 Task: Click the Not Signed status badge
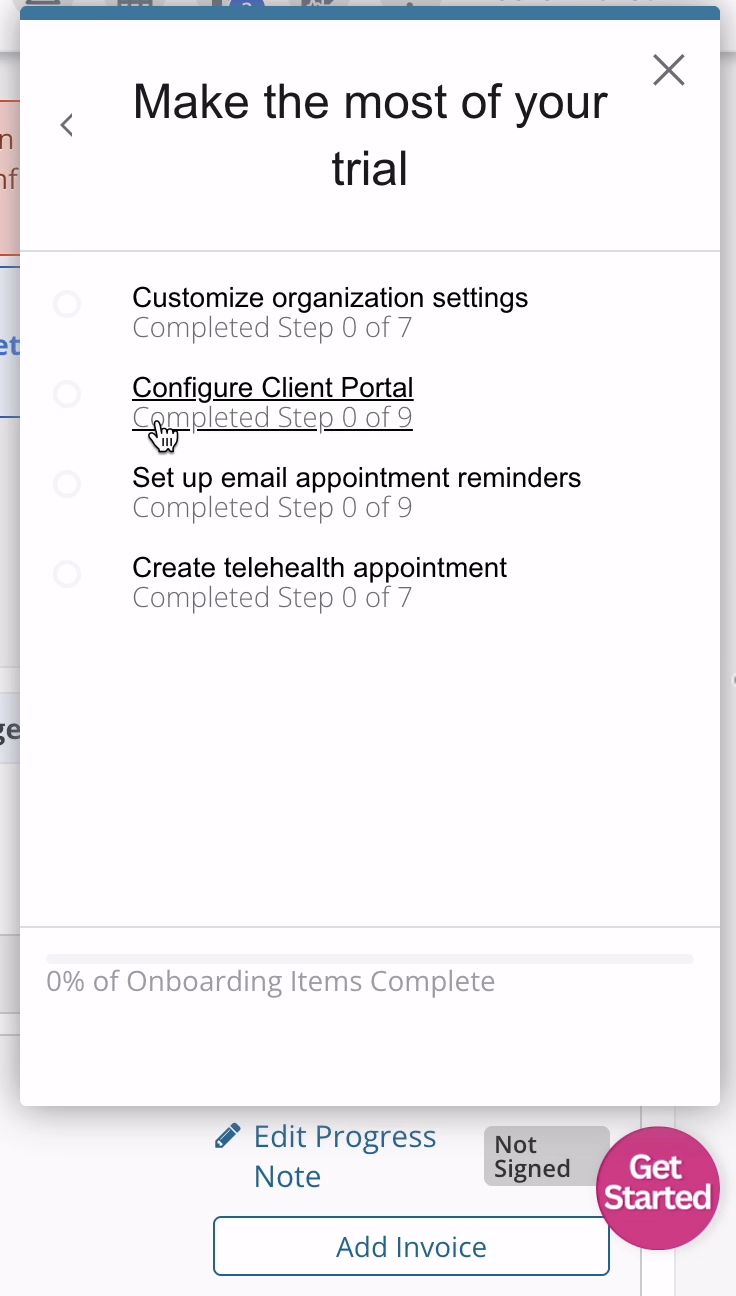tap(546, 1155)
